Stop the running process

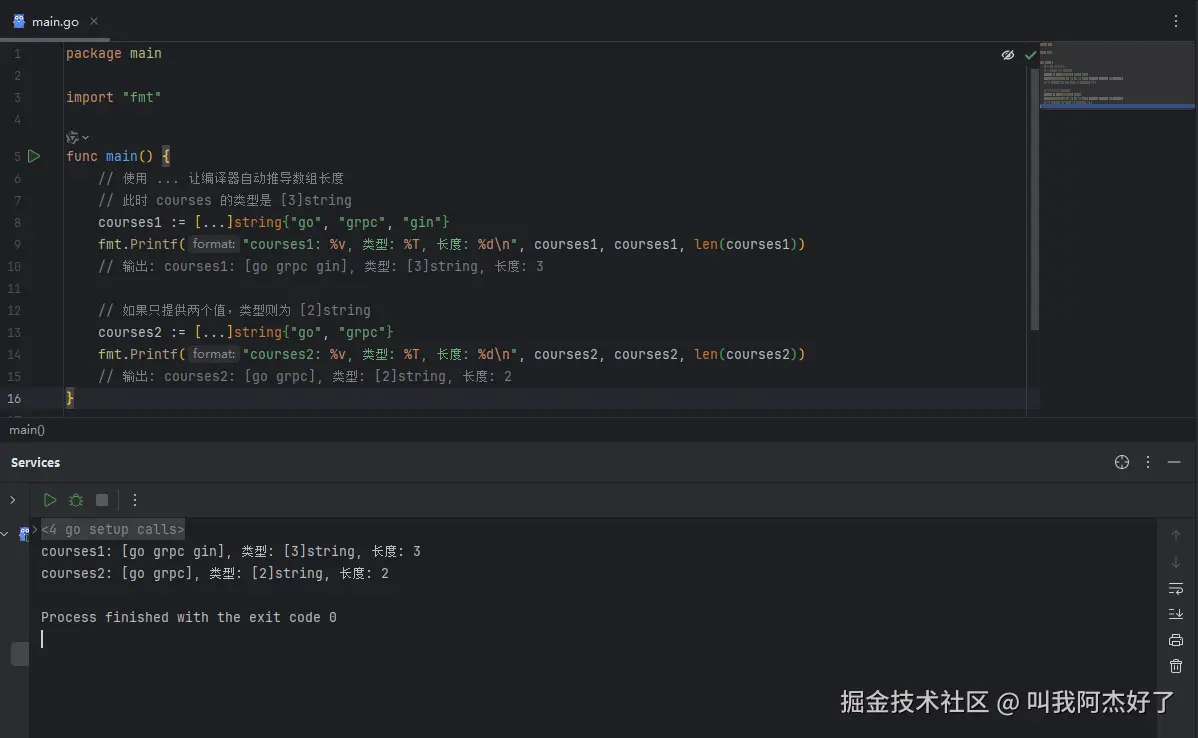(x=102, y=500)
